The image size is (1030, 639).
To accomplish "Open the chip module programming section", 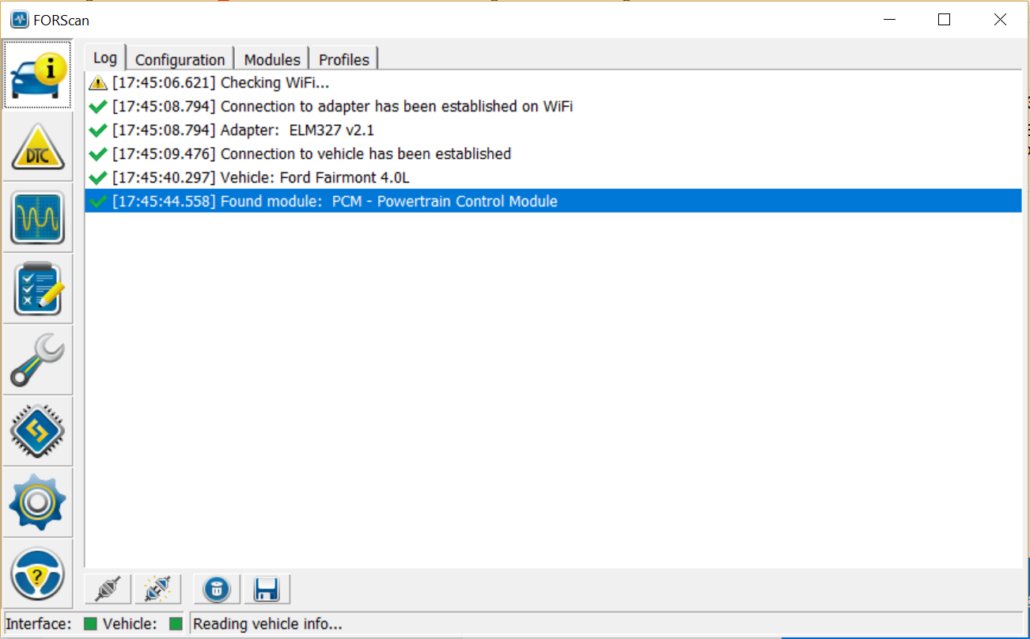I will 38,431.
